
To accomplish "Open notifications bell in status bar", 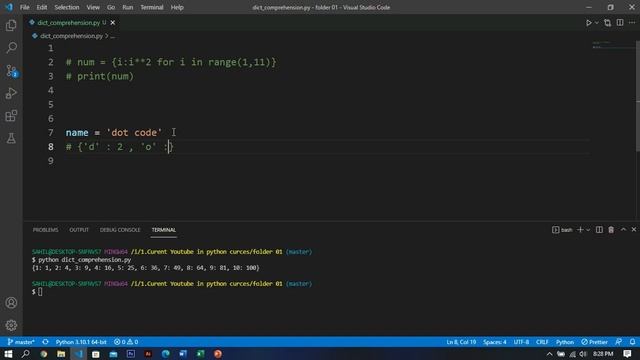I will [x=632, y=342].
